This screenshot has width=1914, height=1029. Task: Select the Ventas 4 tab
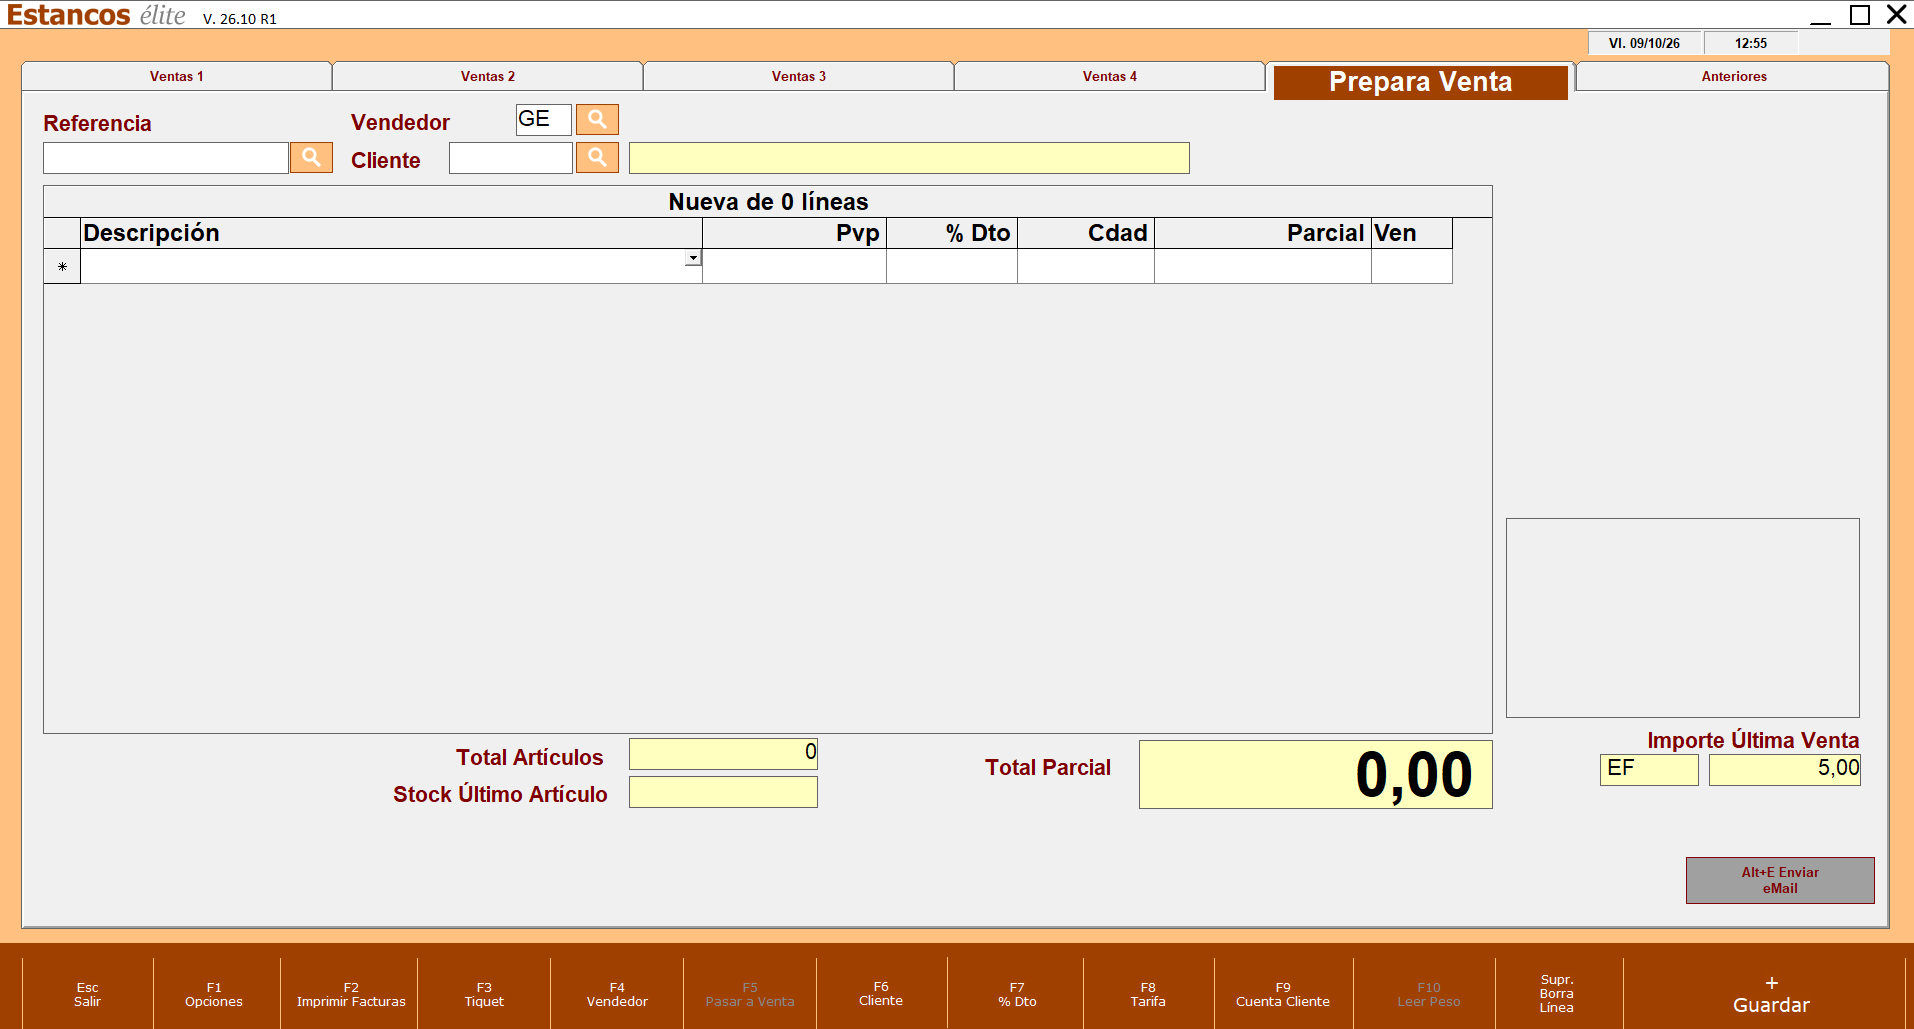[x=1110, y=77]
